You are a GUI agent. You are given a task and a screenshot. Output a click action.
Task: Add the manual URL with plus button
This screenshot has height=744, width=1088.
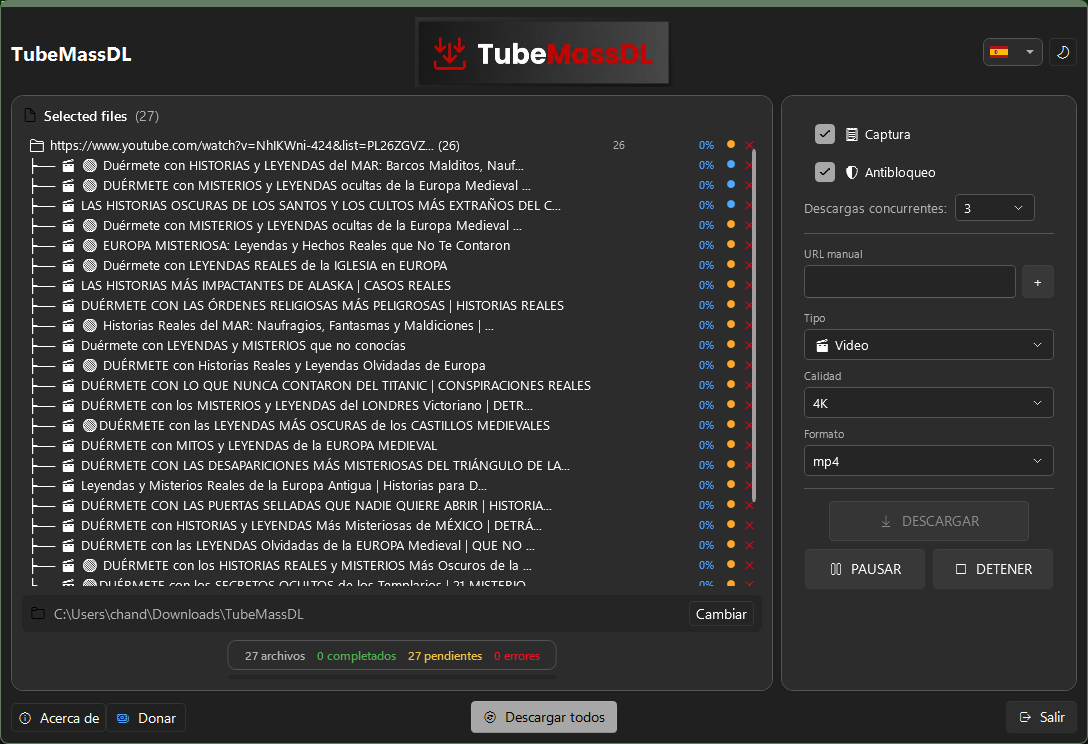1037,282
